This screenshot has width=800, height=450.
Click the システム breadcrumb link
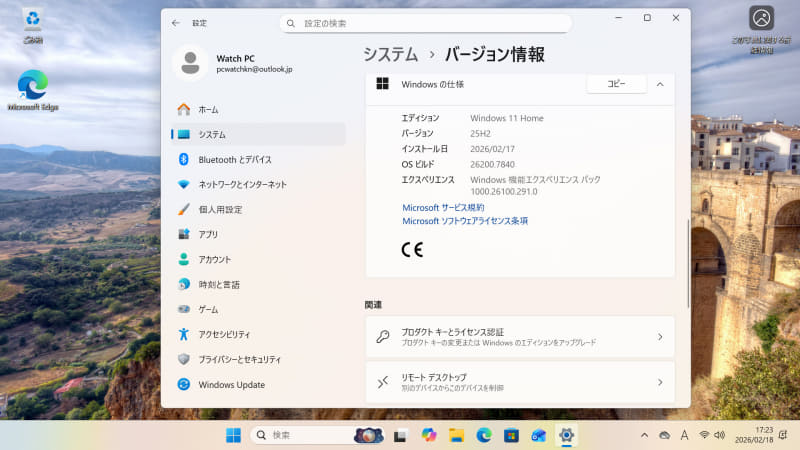point(390,54)
